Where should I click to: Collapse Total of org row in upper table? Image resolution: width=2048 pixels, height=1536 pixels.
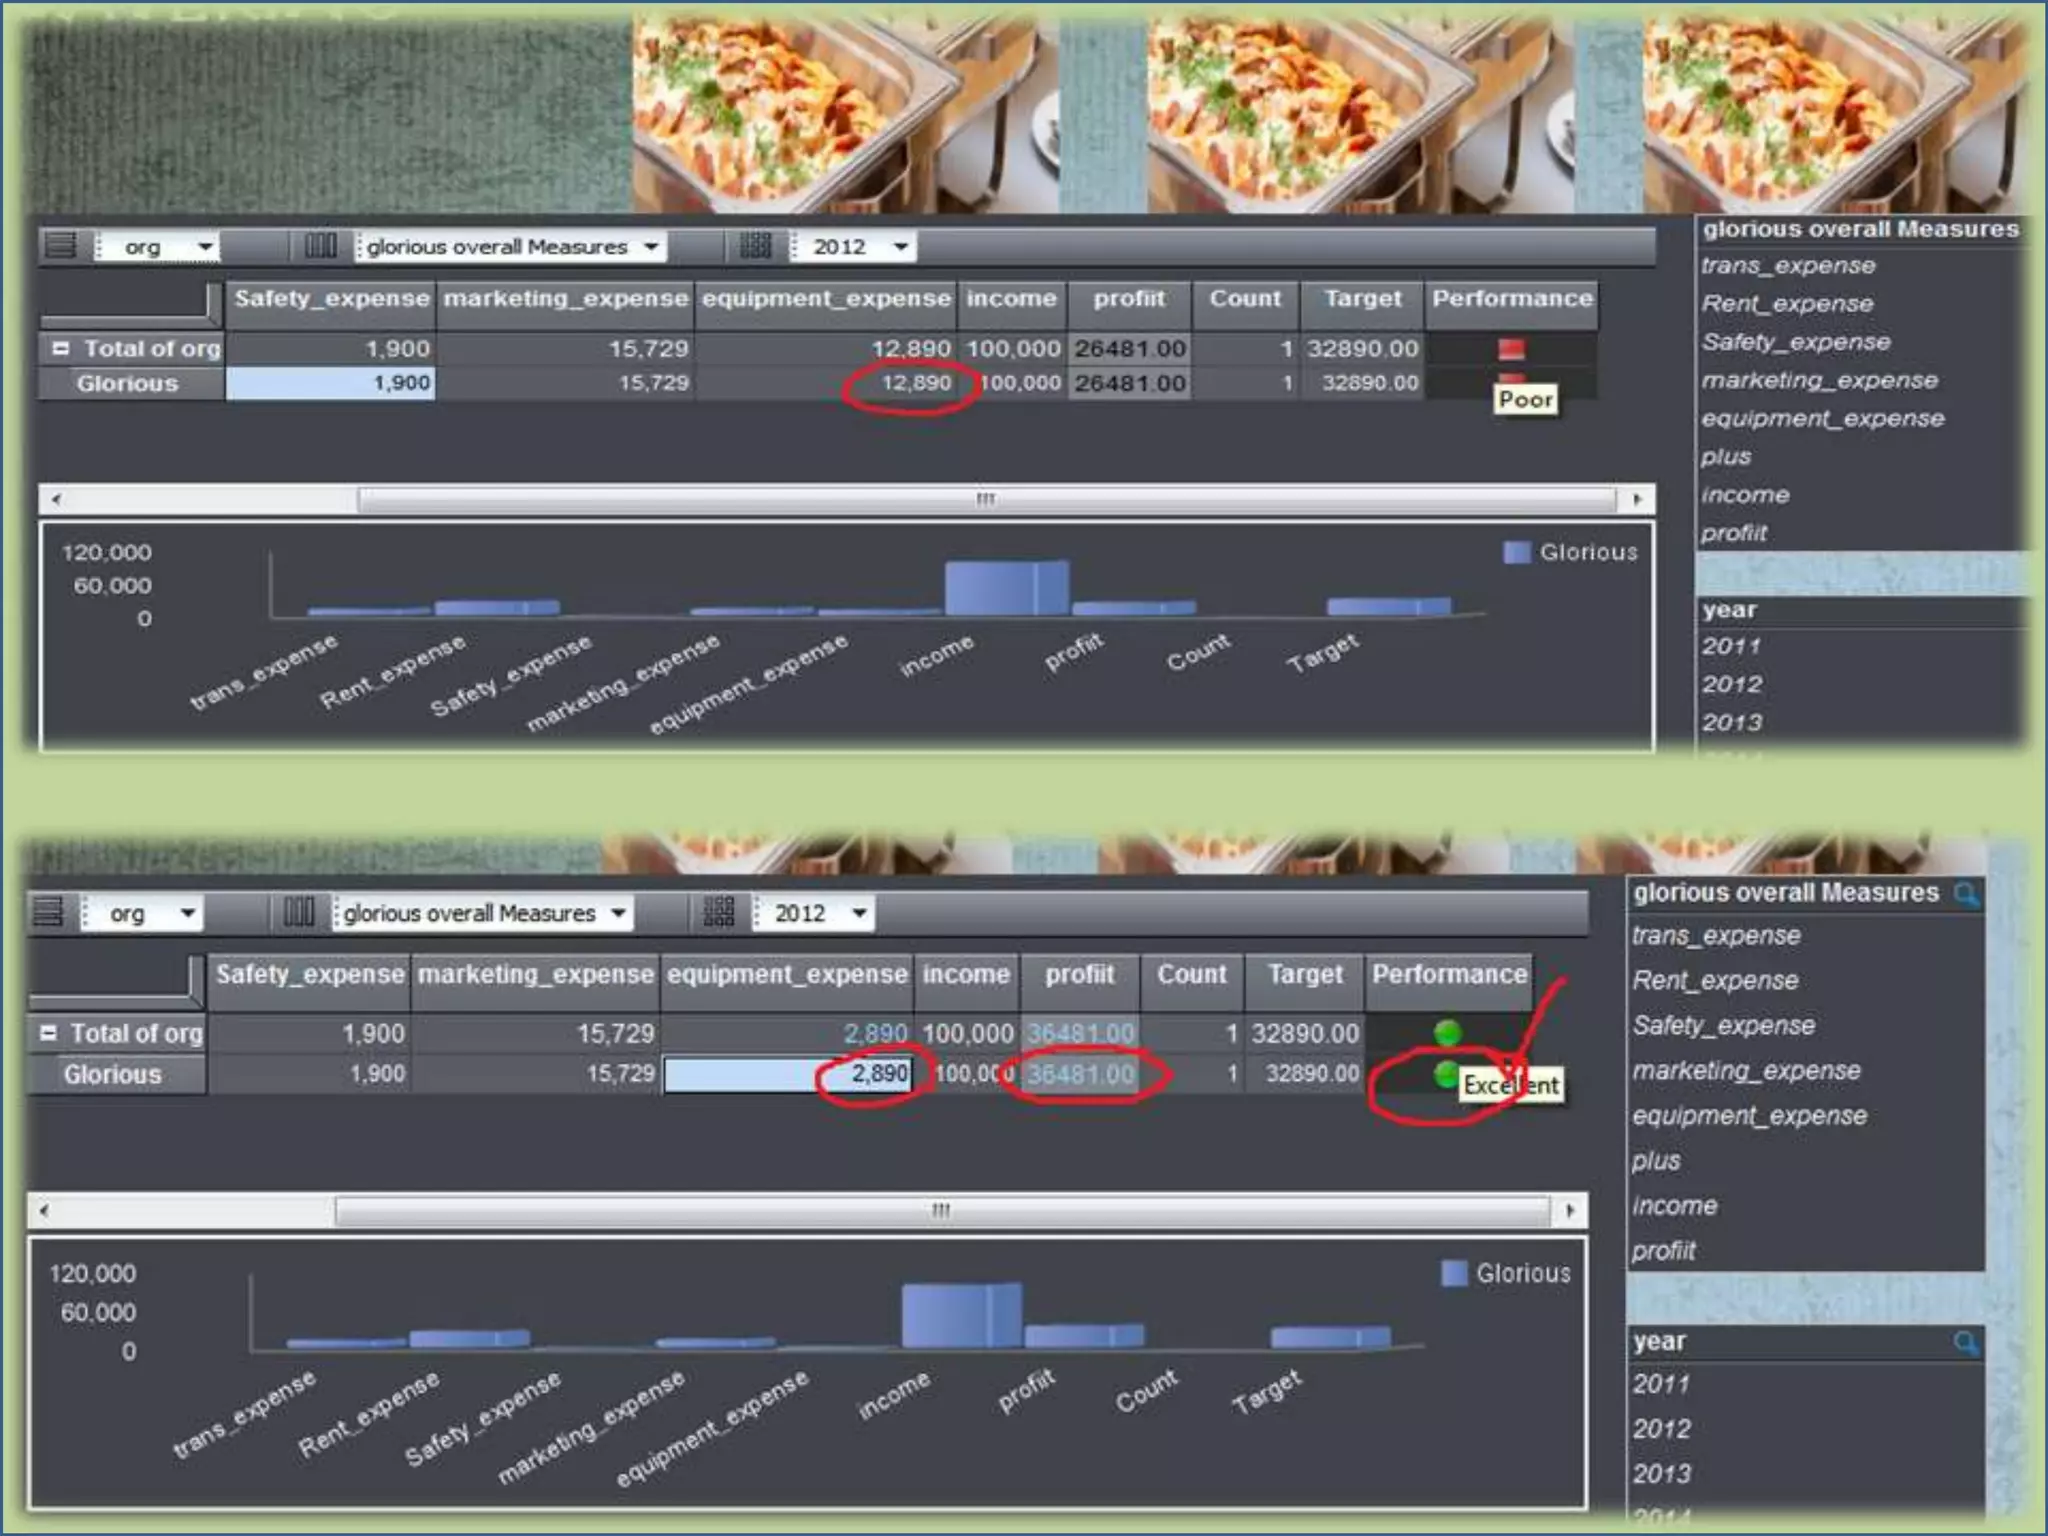pos(61,349)
